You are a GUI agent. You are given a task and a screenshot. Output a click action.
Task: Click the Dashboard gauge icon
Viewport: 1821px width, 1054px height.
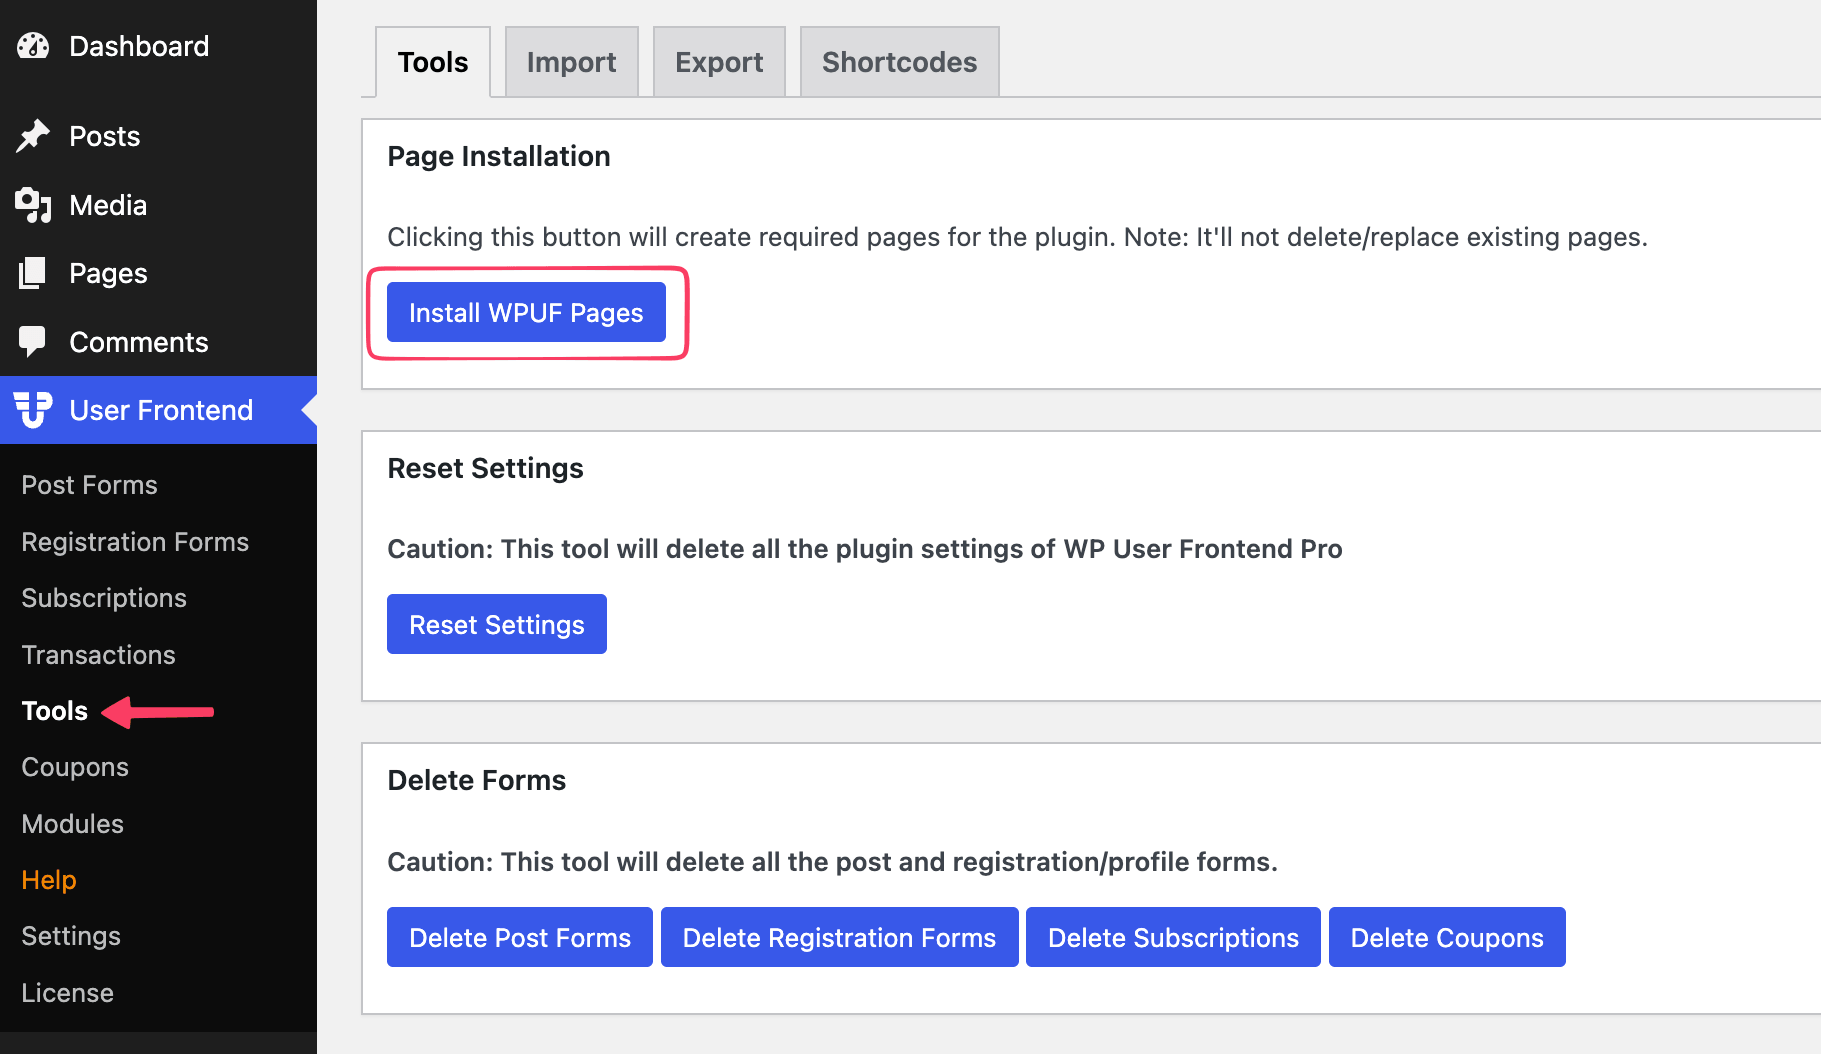tap(33, 46)
